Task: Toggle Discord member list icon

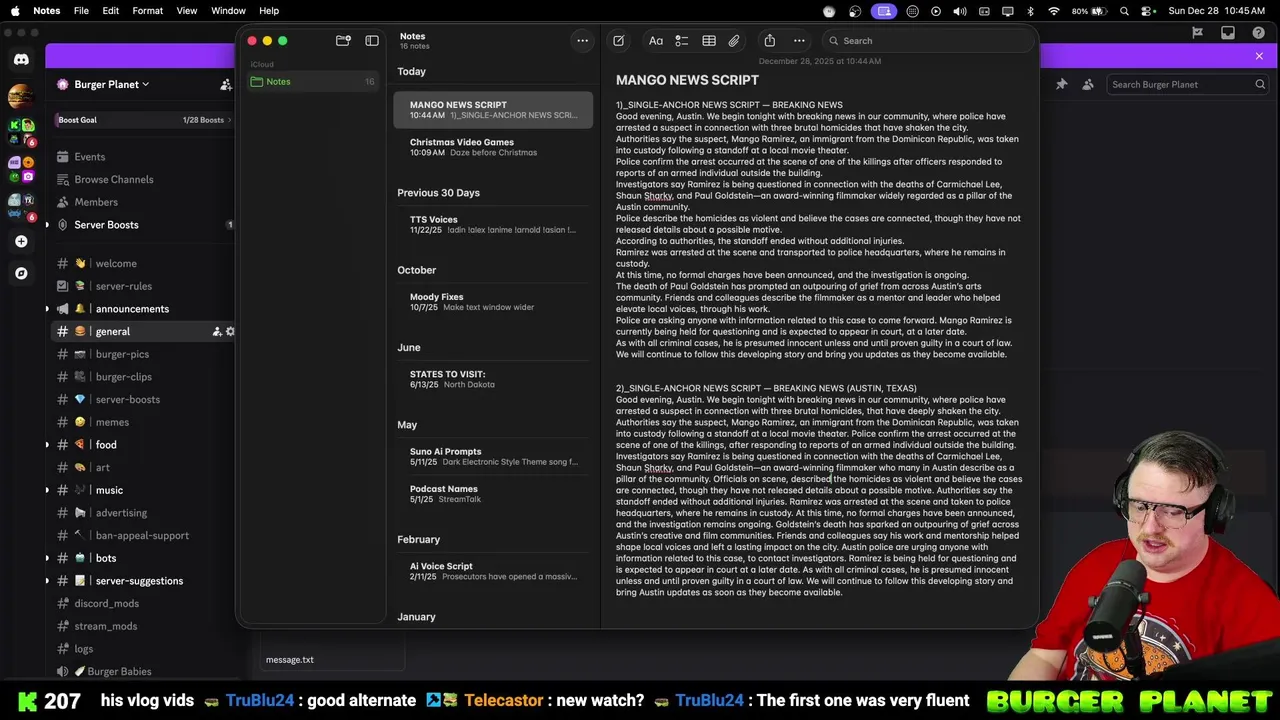Action: tap(1088, 85)
